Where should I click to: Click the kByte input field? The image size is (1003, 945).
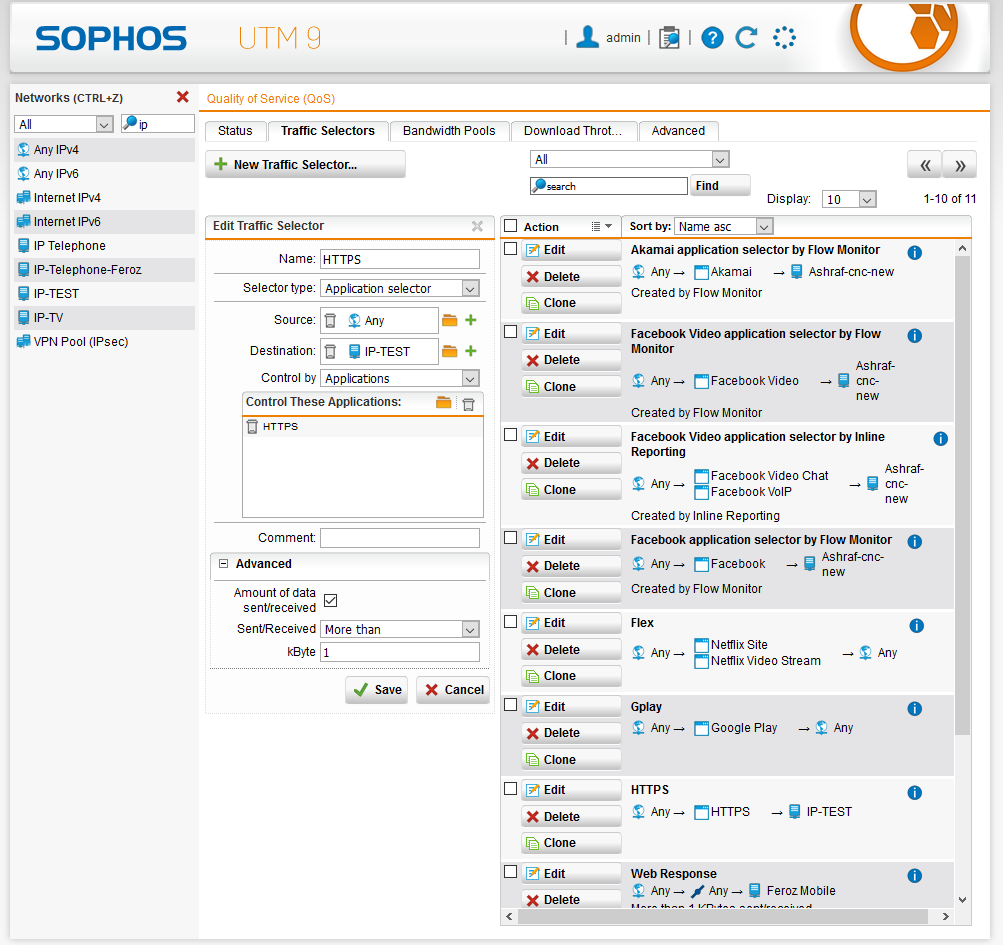point(400,653)
